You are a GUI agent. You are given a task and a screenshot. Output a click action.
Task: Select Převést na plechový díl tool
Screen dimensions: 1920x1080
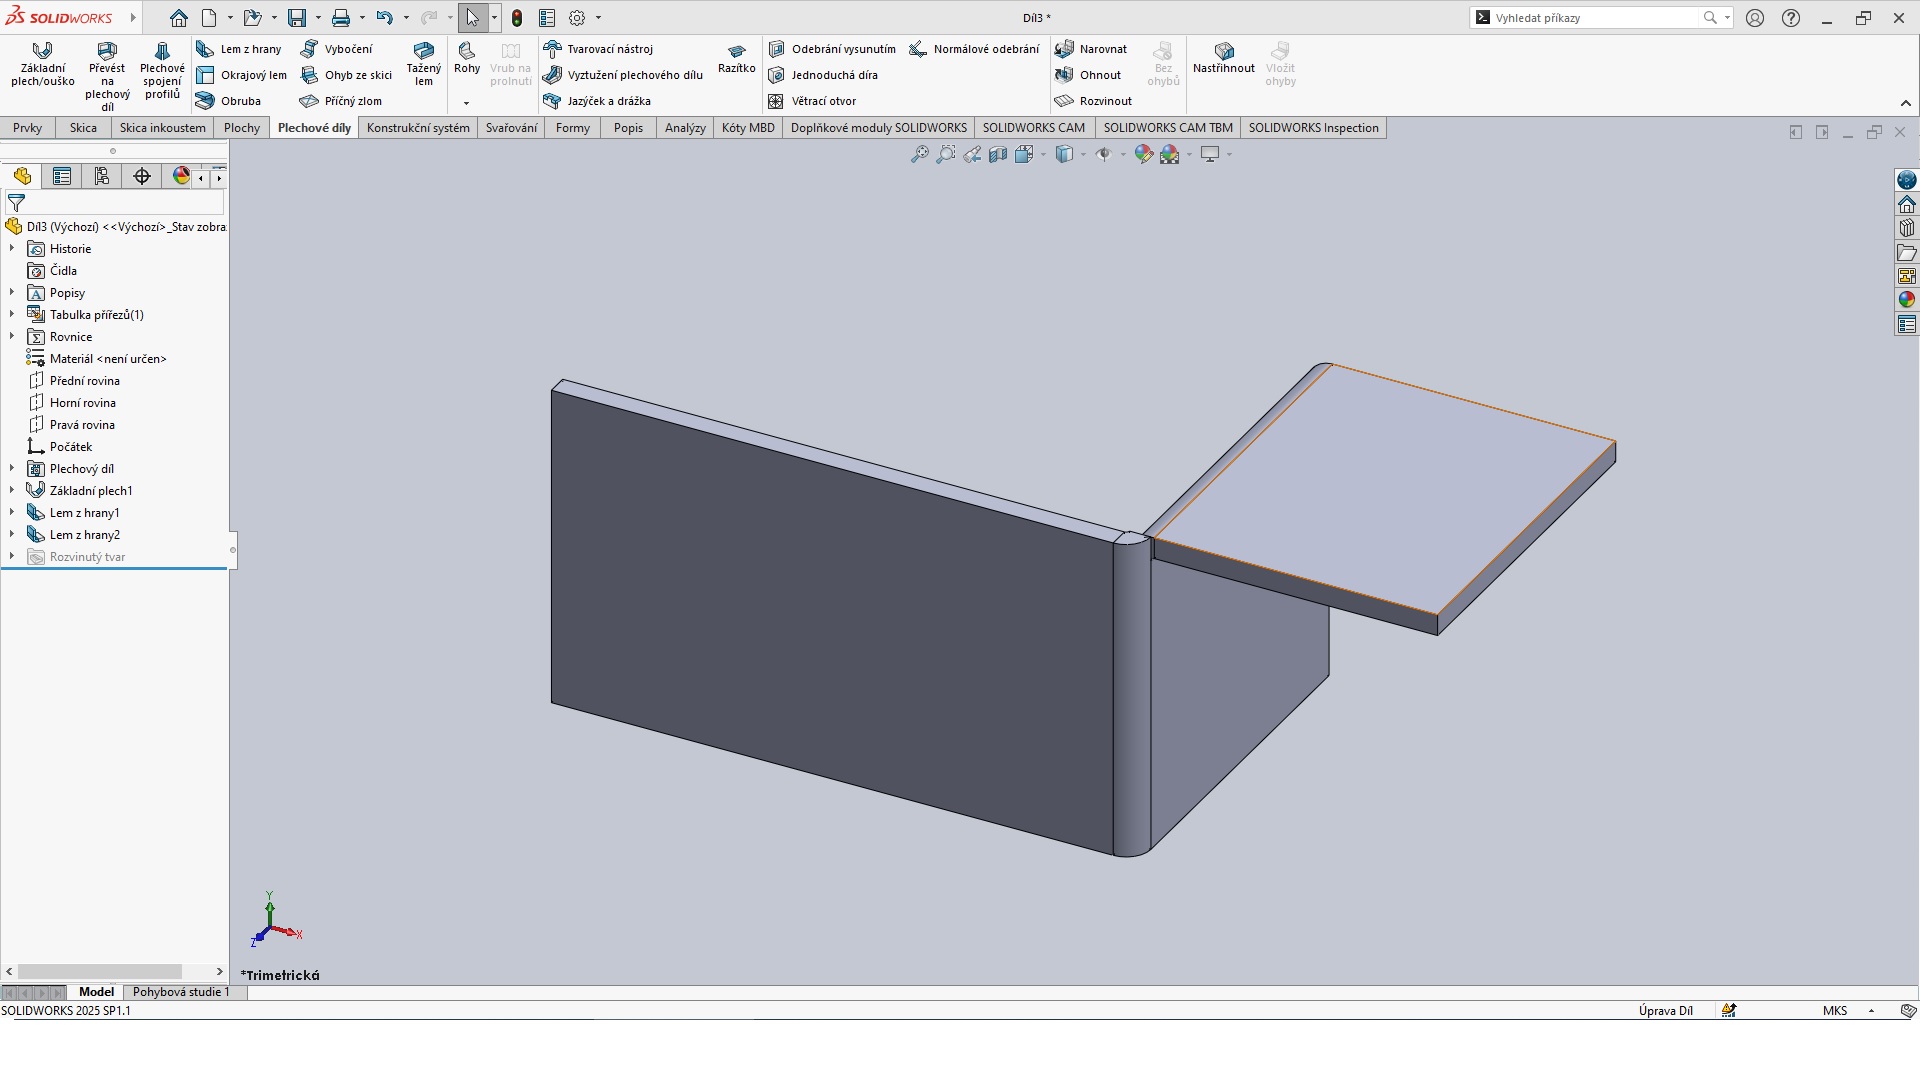tap(107, 76)
